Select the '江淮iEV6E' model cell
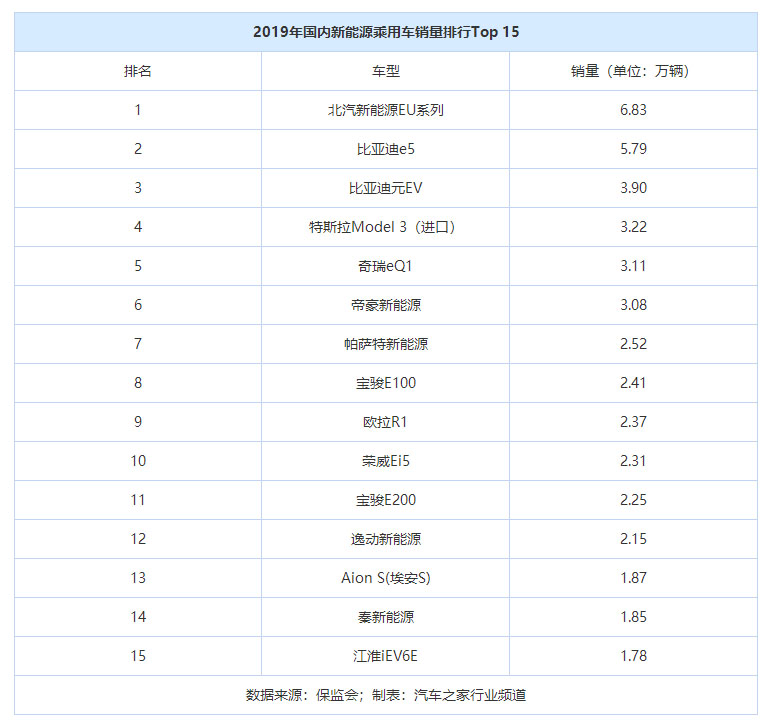 pos(385,656)
